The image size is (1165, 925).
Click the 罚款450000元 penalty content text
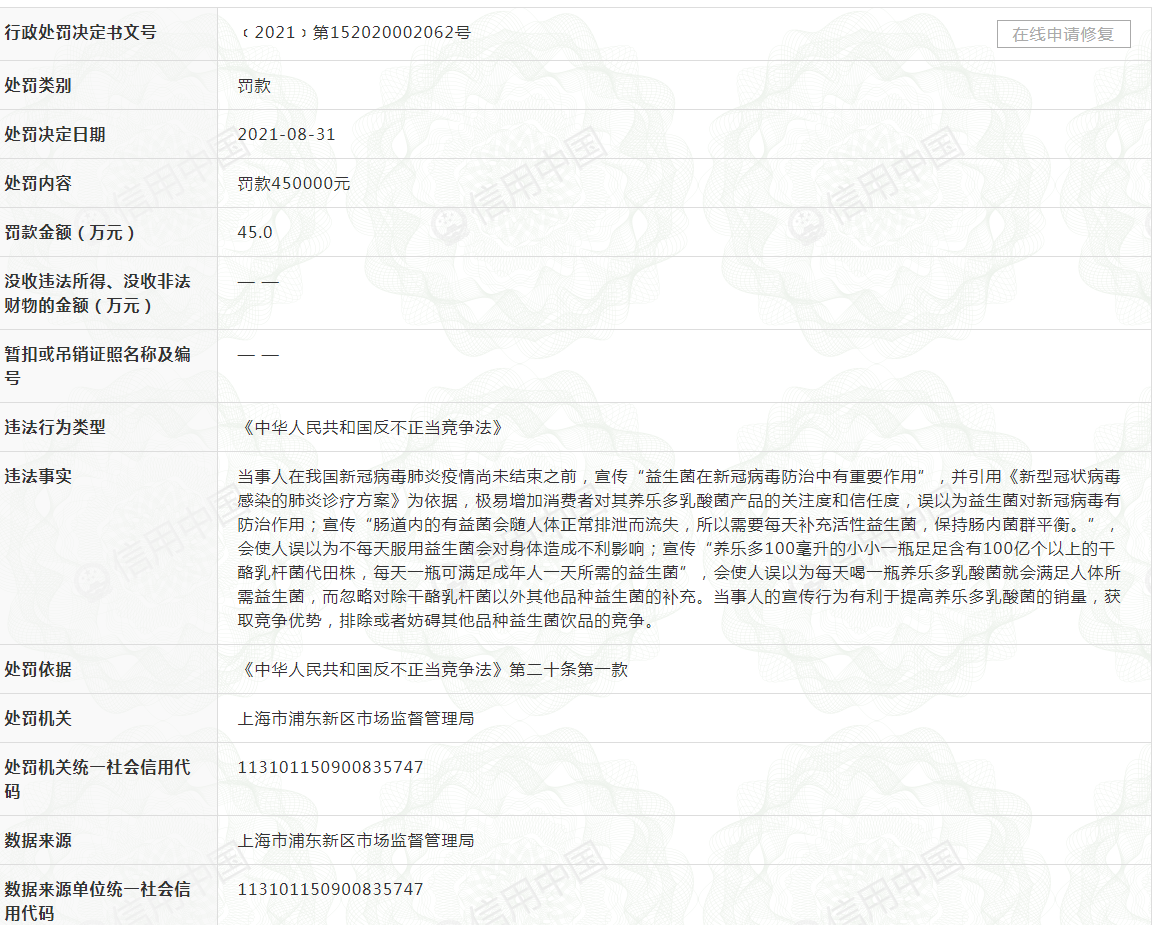tap(294, 184)
